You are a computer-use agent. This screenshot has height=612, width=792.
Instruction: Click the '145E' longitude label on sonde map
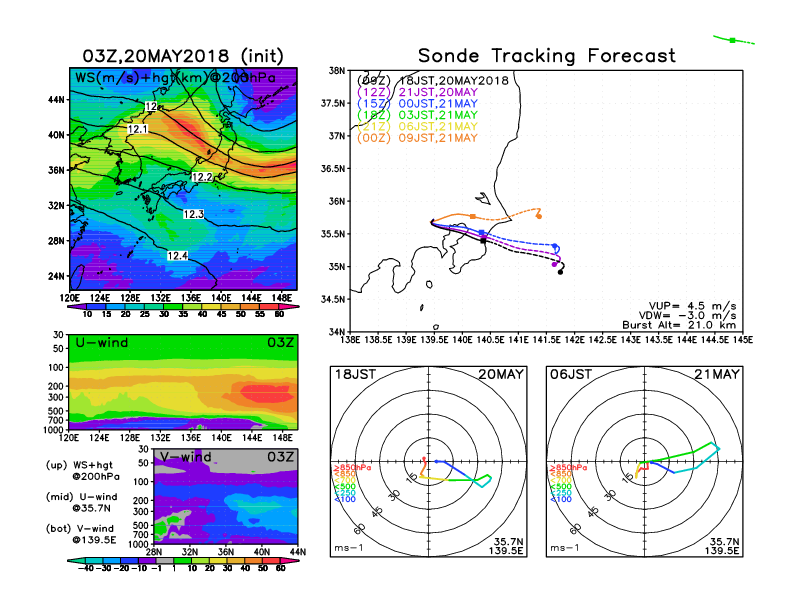coord(743,340)
